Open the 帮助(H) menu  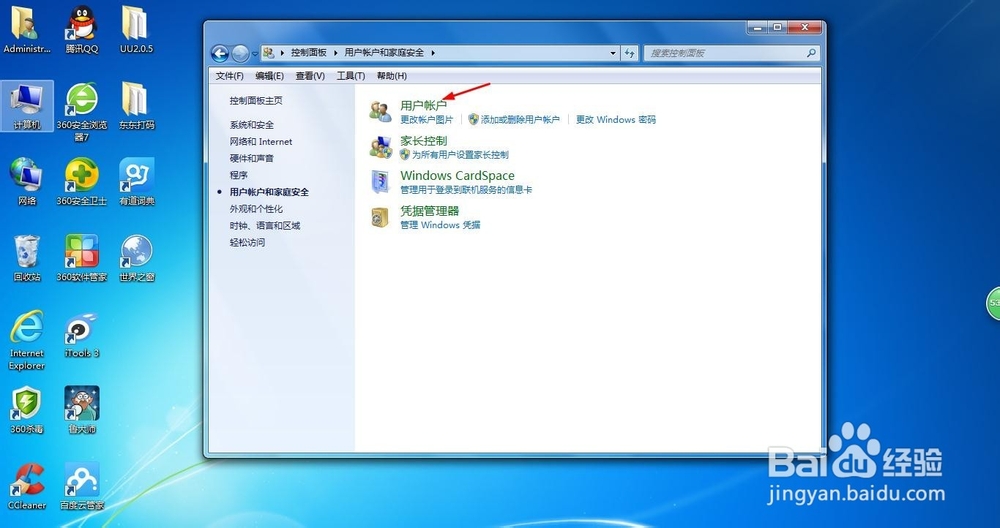coord(392,76)
